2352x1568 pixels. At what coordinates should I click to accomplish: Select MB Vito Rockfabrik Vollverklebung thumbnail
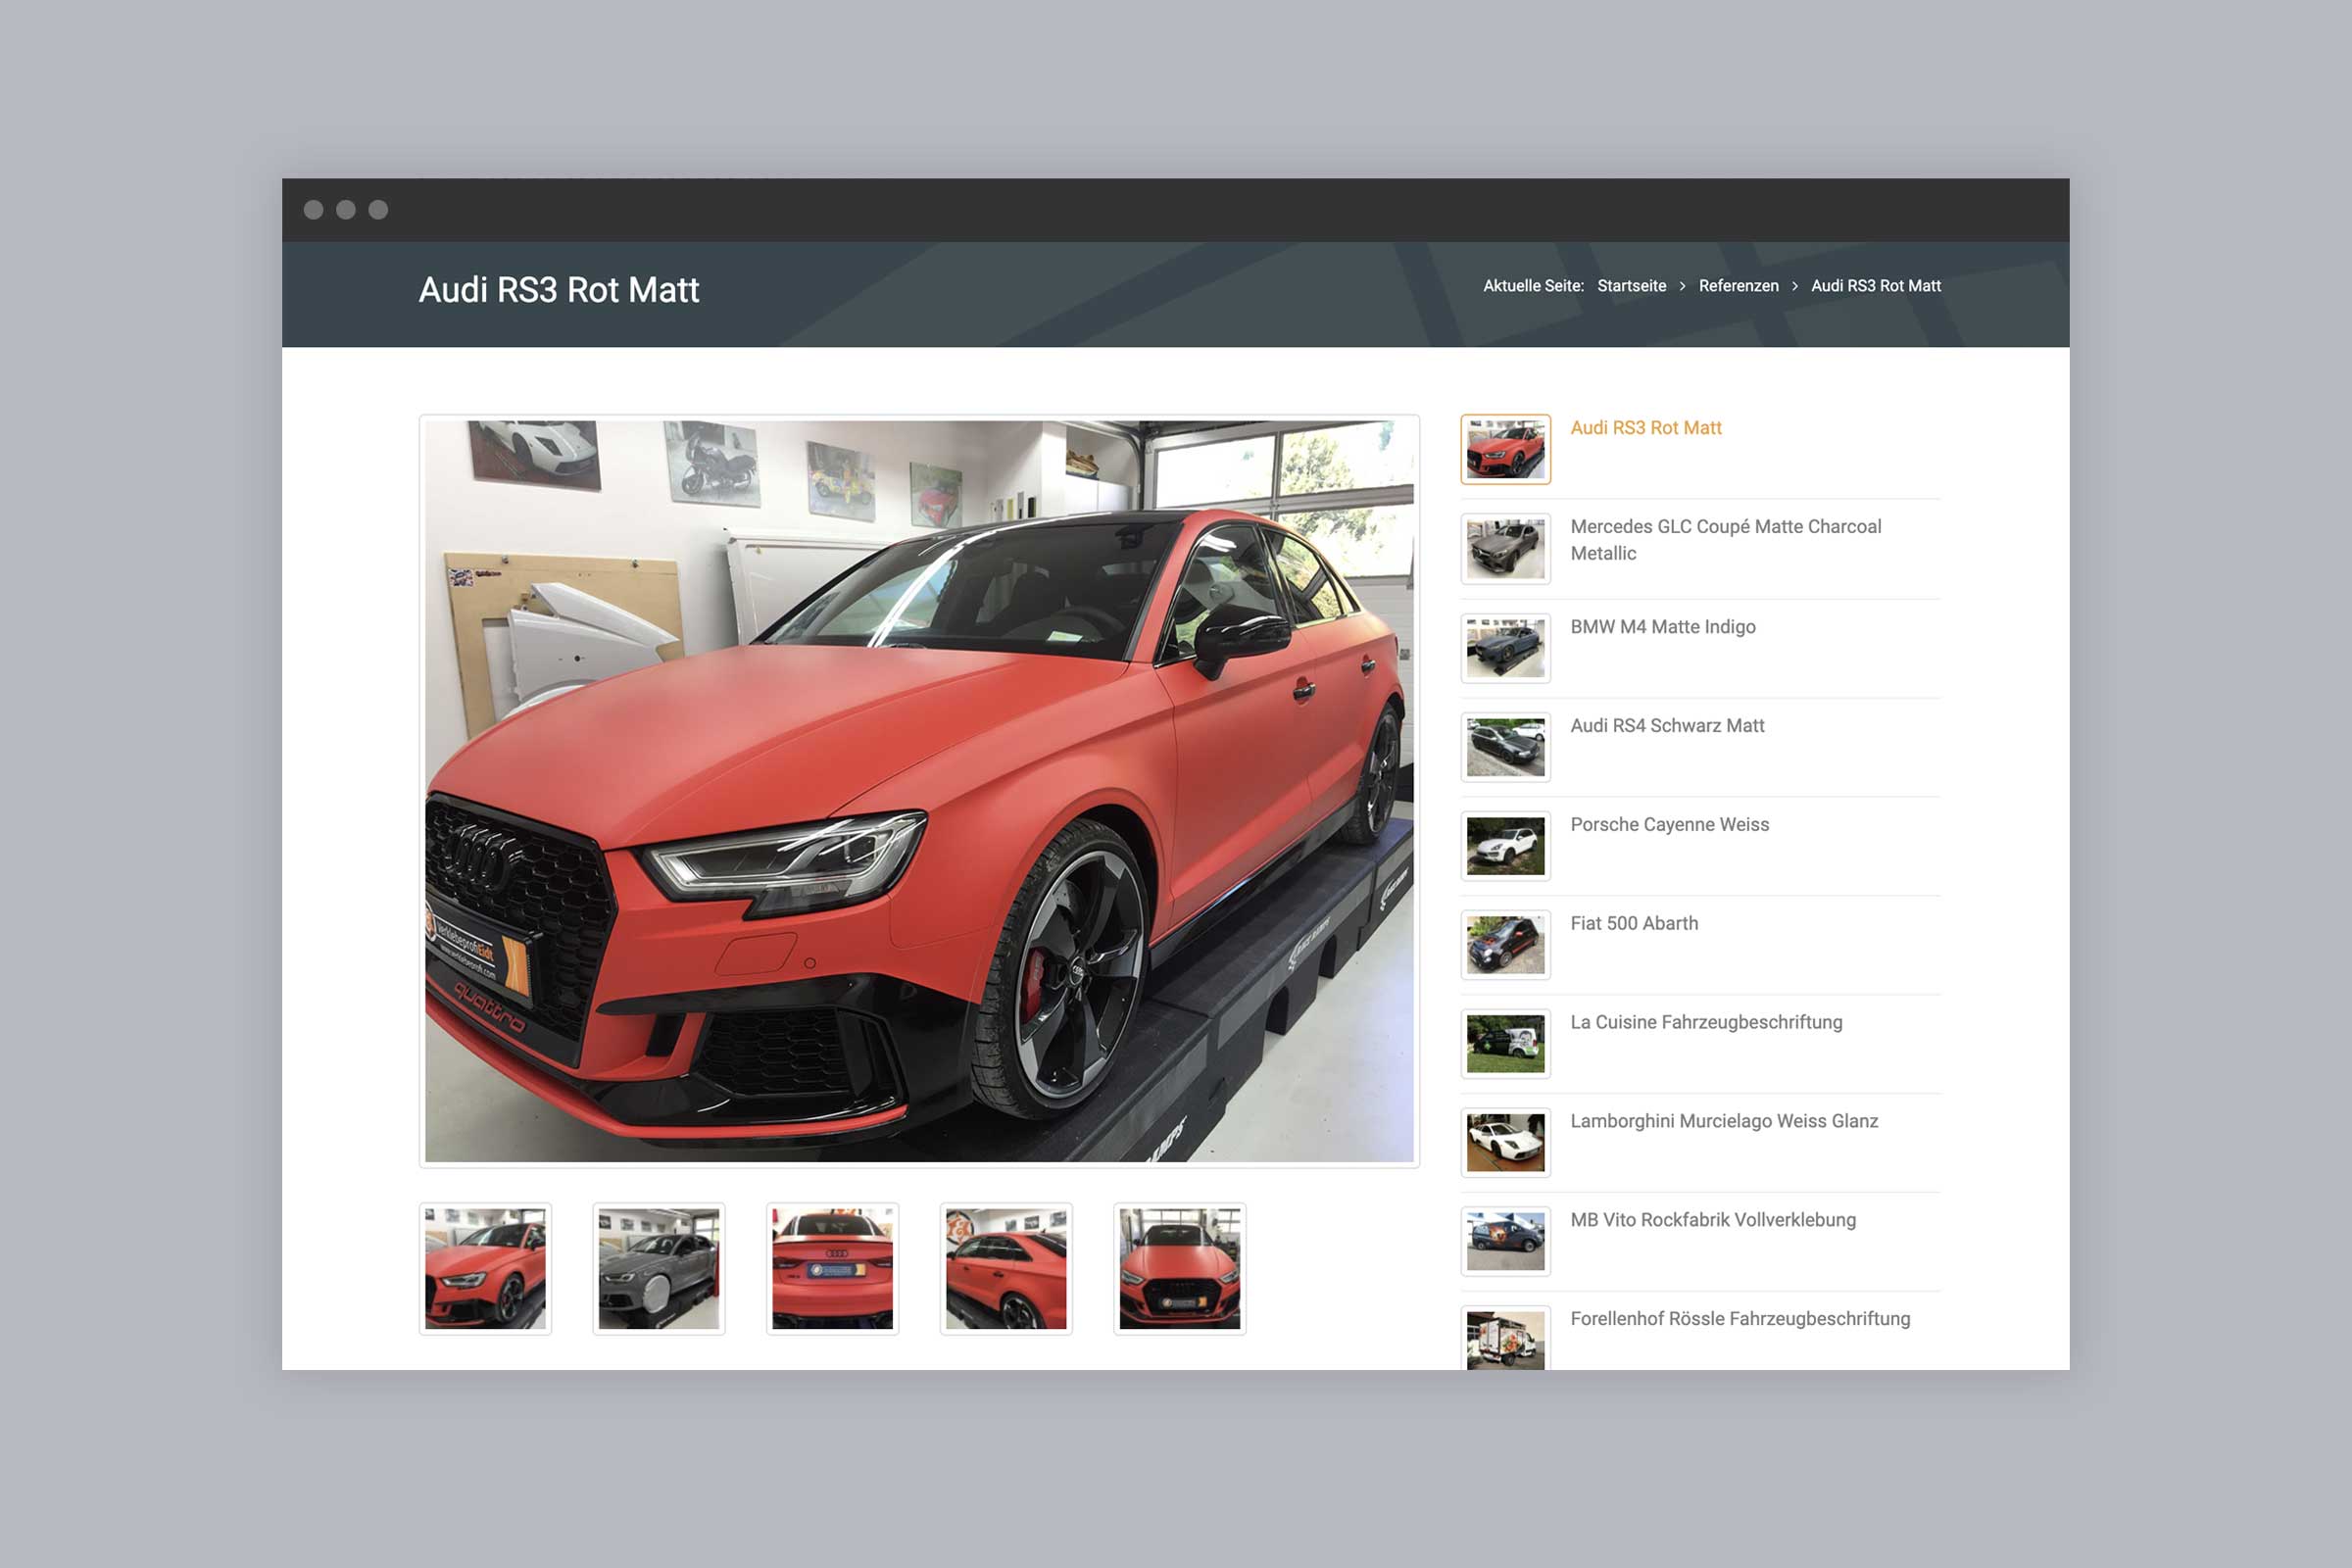(x=1505, y=1241)
